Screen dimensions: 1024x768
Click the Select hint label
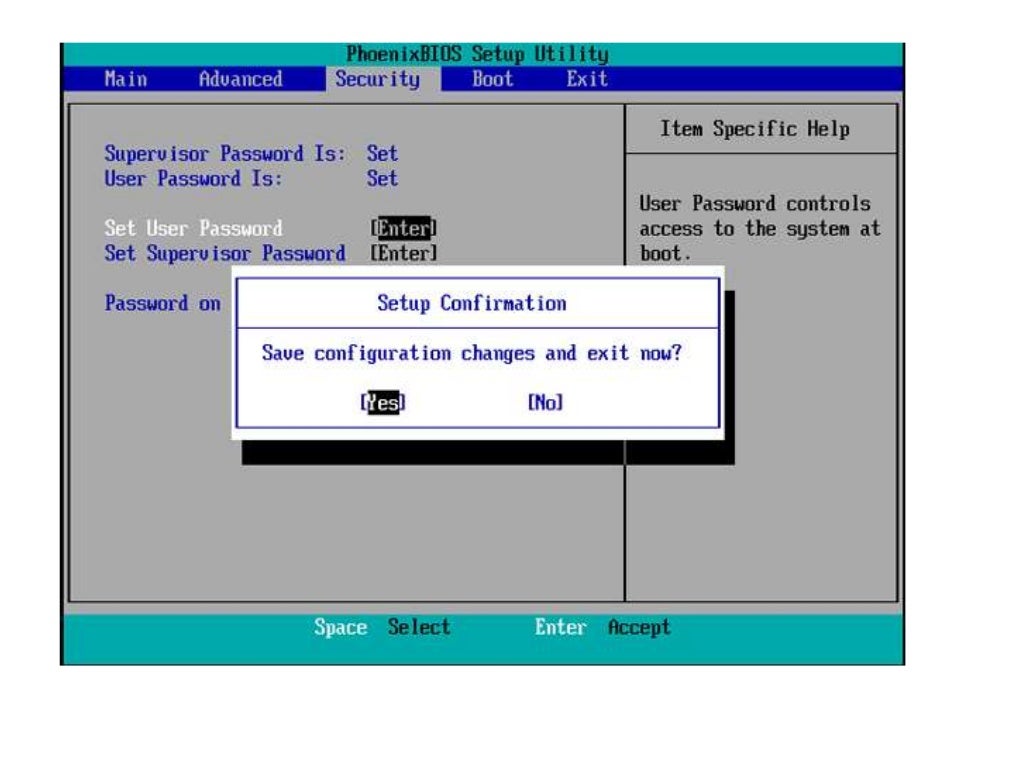[419, 627]
